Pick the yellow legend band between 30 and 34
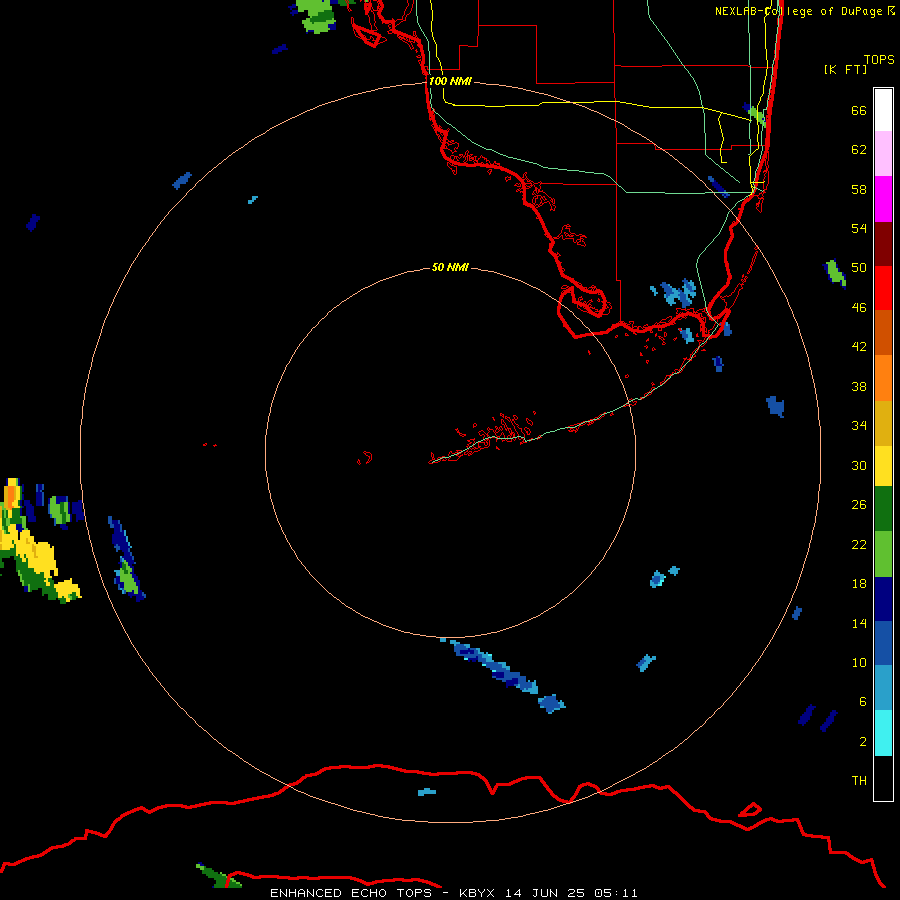The image size is (900, 900). pos(883,466)
